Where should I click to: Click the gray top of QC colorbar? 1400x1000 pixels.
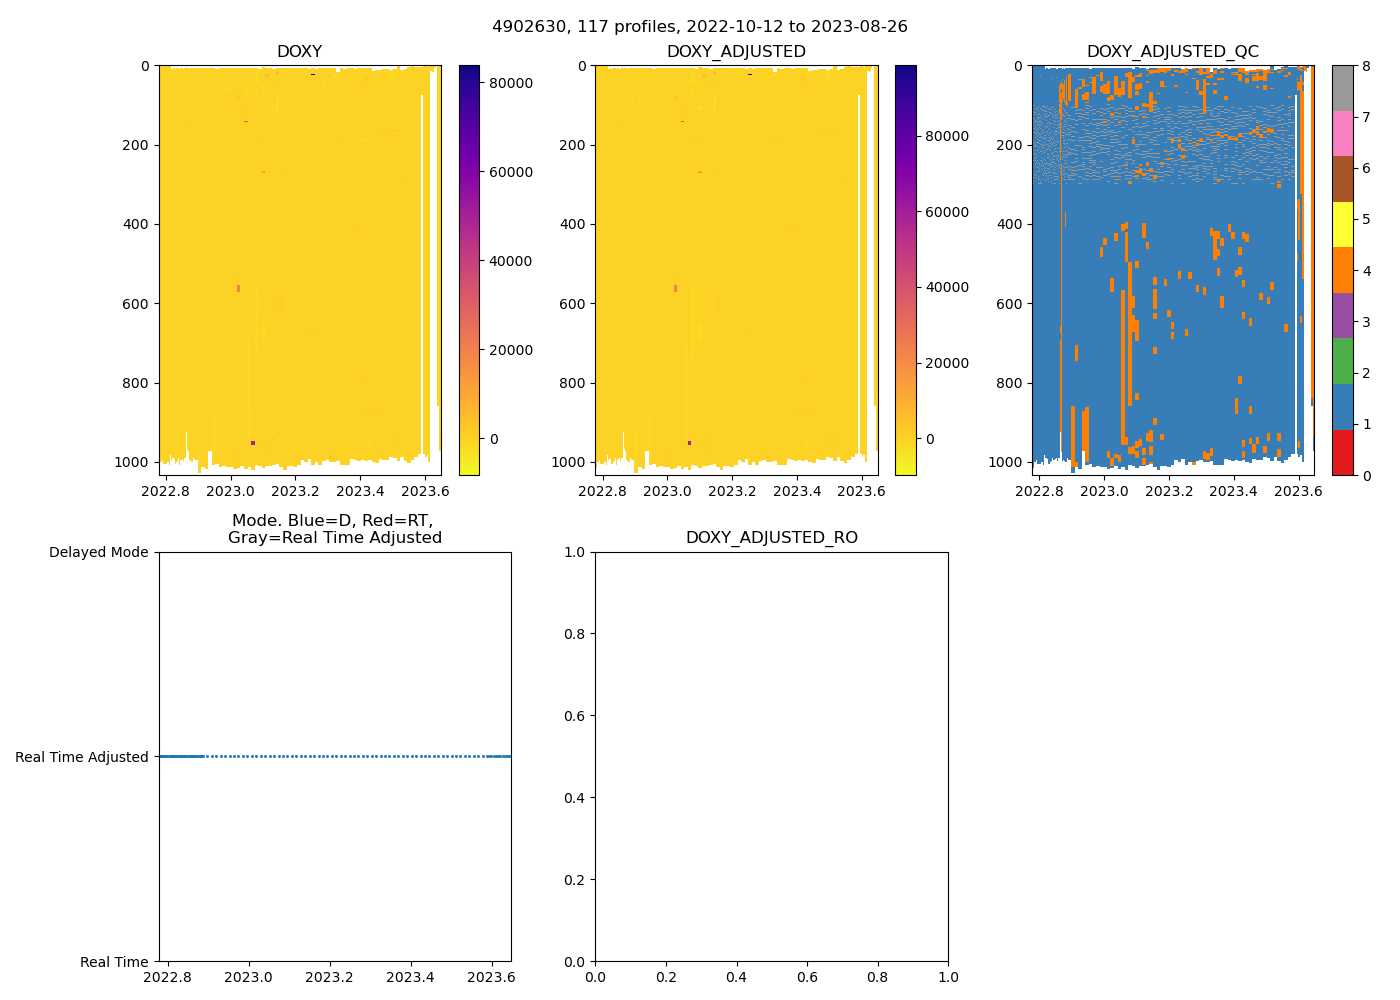tap(1342, 88)
